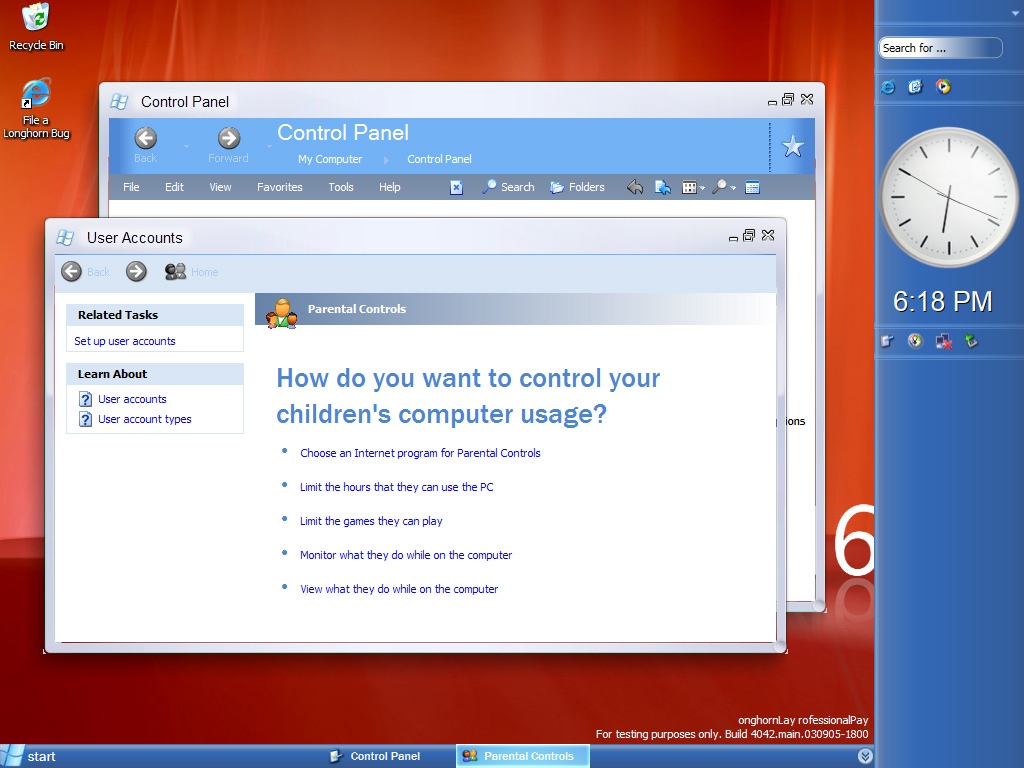Toggle the Folders pane in Control Panel toolbar
Viewport: 1024px width, 768px height.
pos(577,187)
